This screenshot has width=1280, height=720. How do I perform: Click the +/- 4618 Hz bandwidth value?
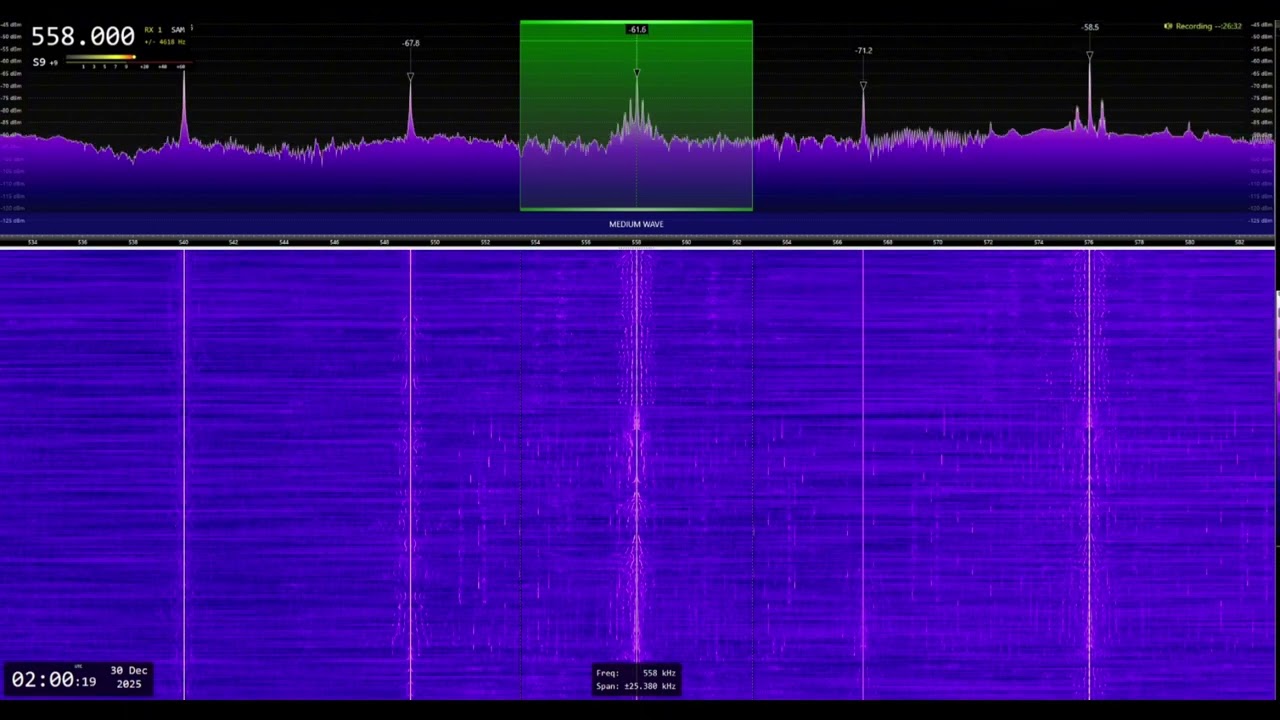(165, 42)
